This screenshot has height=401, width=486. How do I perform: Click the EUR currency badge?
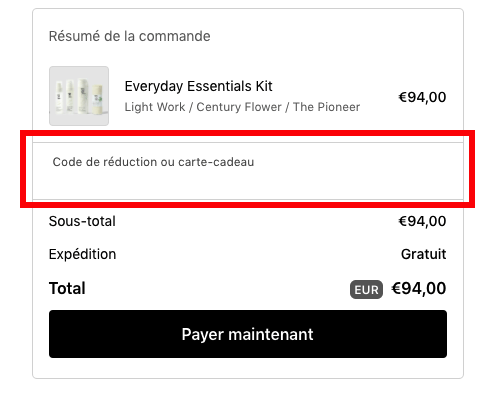click(366, 290)
